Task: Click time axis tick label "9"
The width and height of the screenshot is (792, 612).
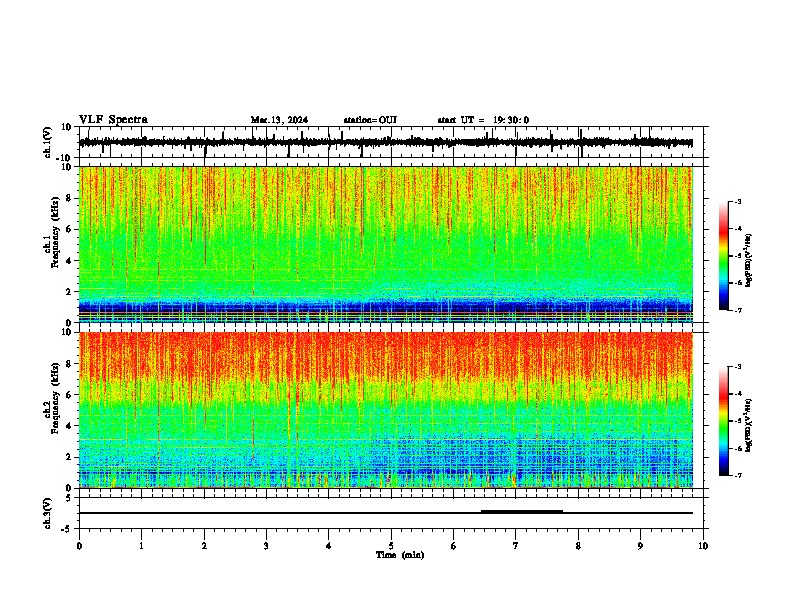Action: point(640,546)
